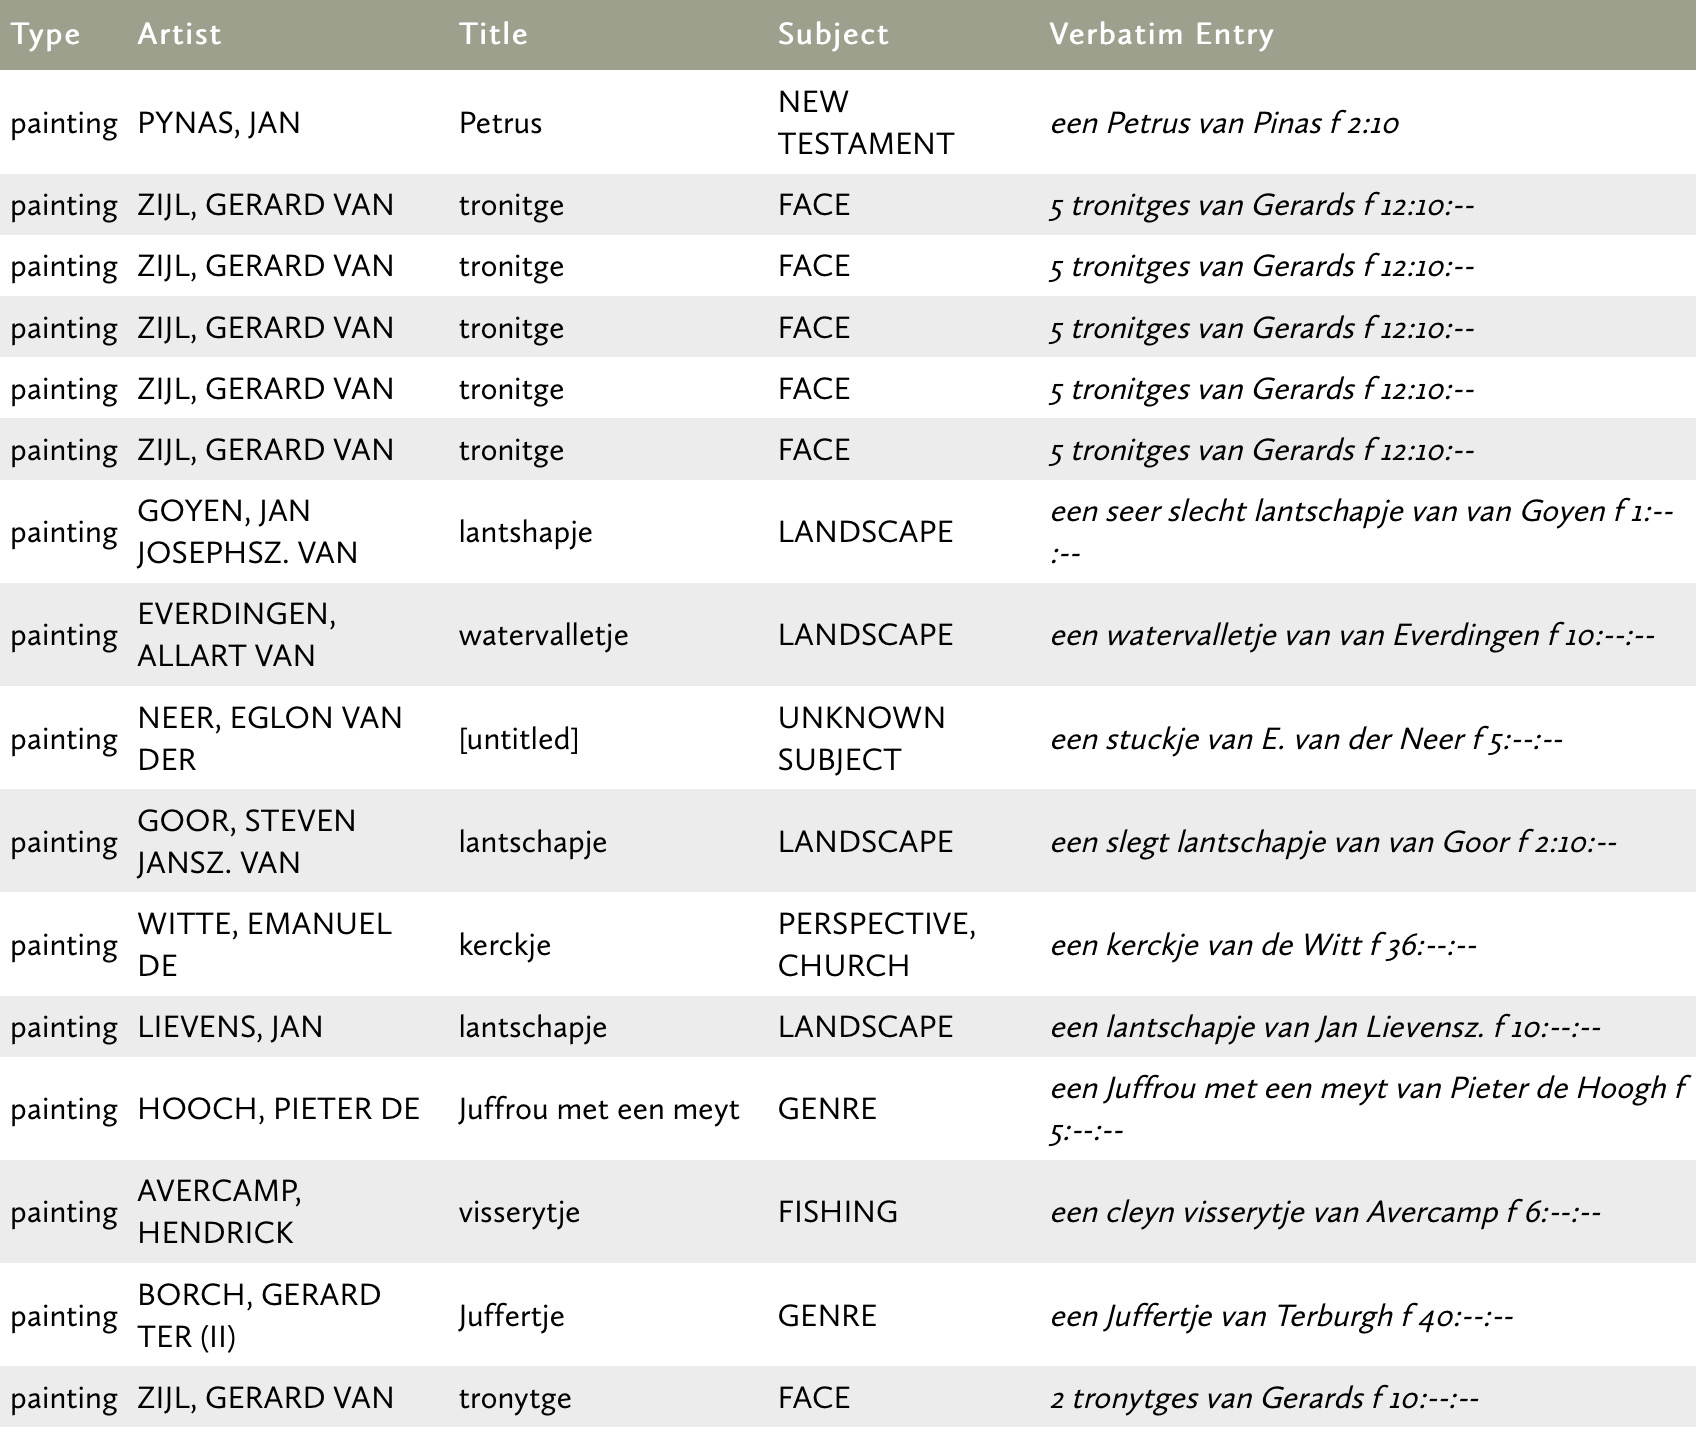Image resolution: width=1696 pixels, height=1434 pixels.
Task: Click the Type column header
Action: [x=46, y=35]
